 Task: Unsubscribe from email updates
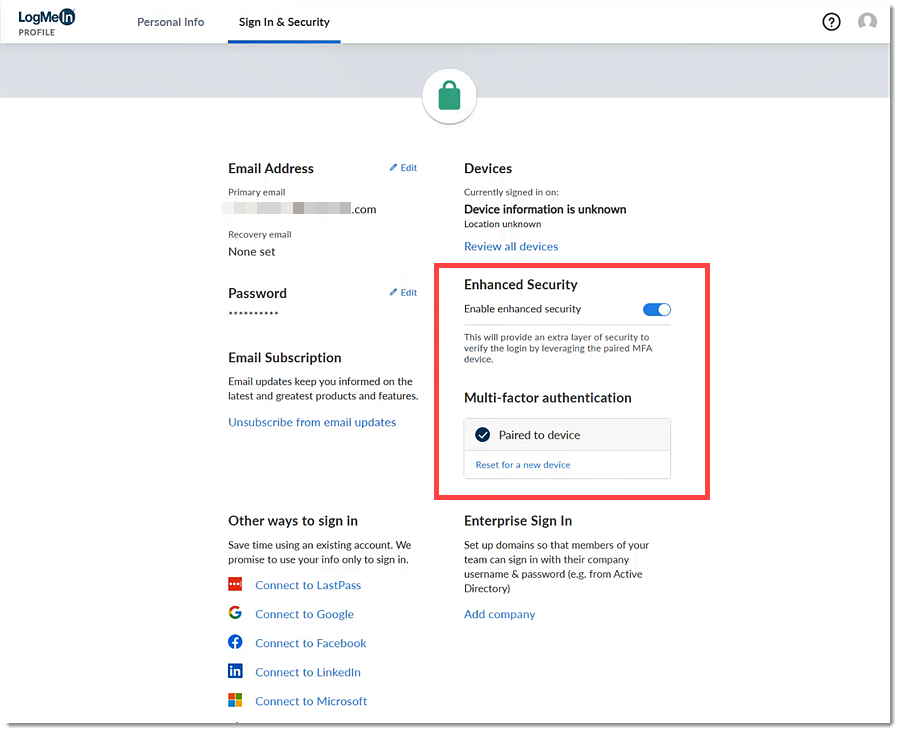coord(312,422)
